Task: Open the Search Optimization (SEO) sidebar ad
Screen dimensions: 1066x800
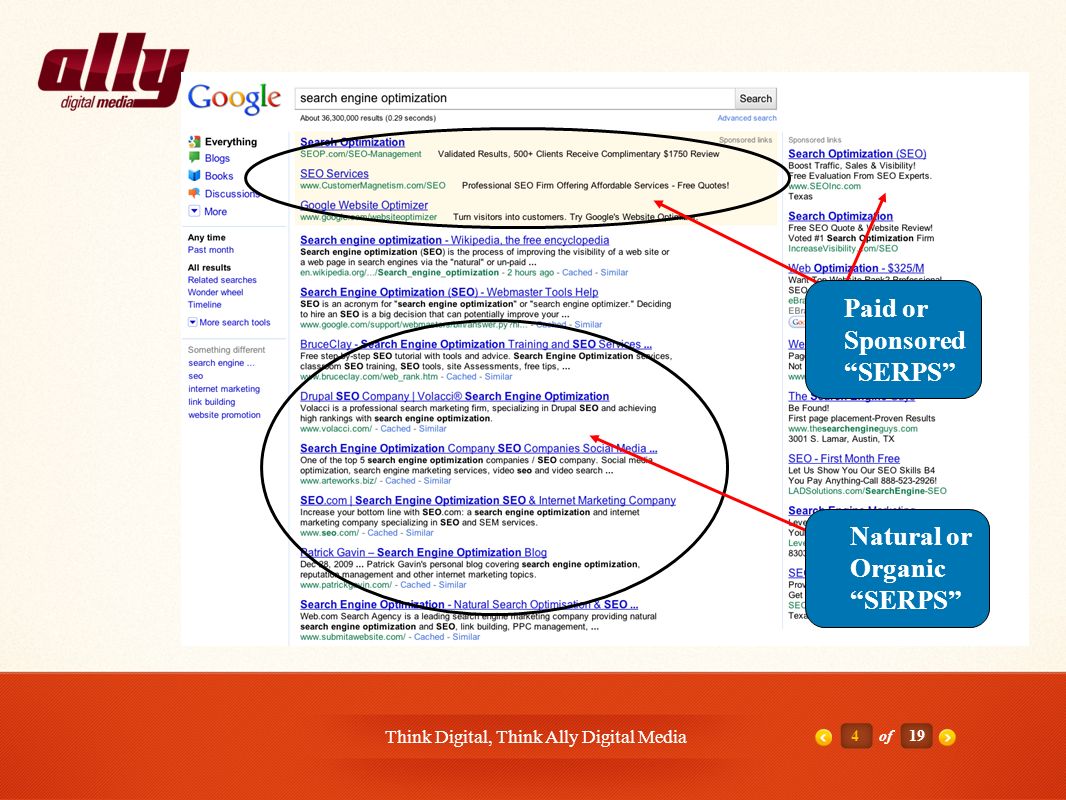Action: pos(857,154)
